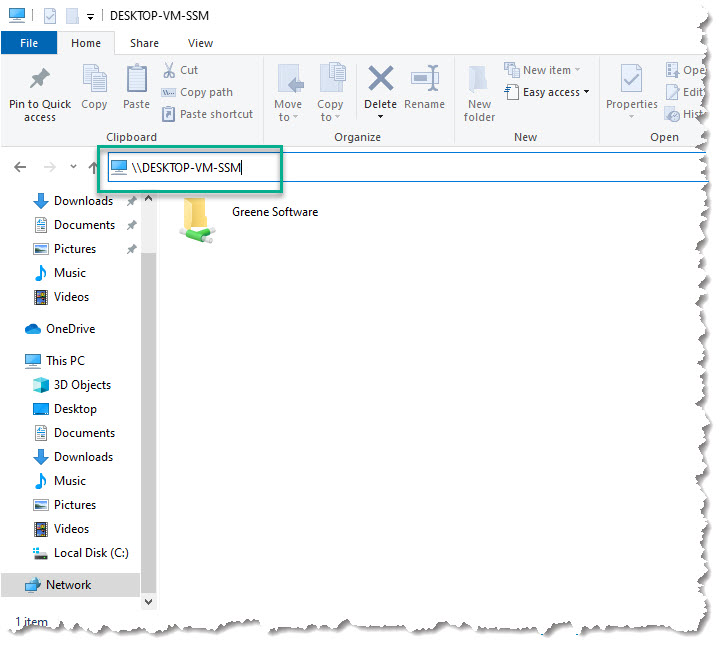Click the New folder icon
The width and height of the screenshot is (723, 648).
tap(479, 80)
